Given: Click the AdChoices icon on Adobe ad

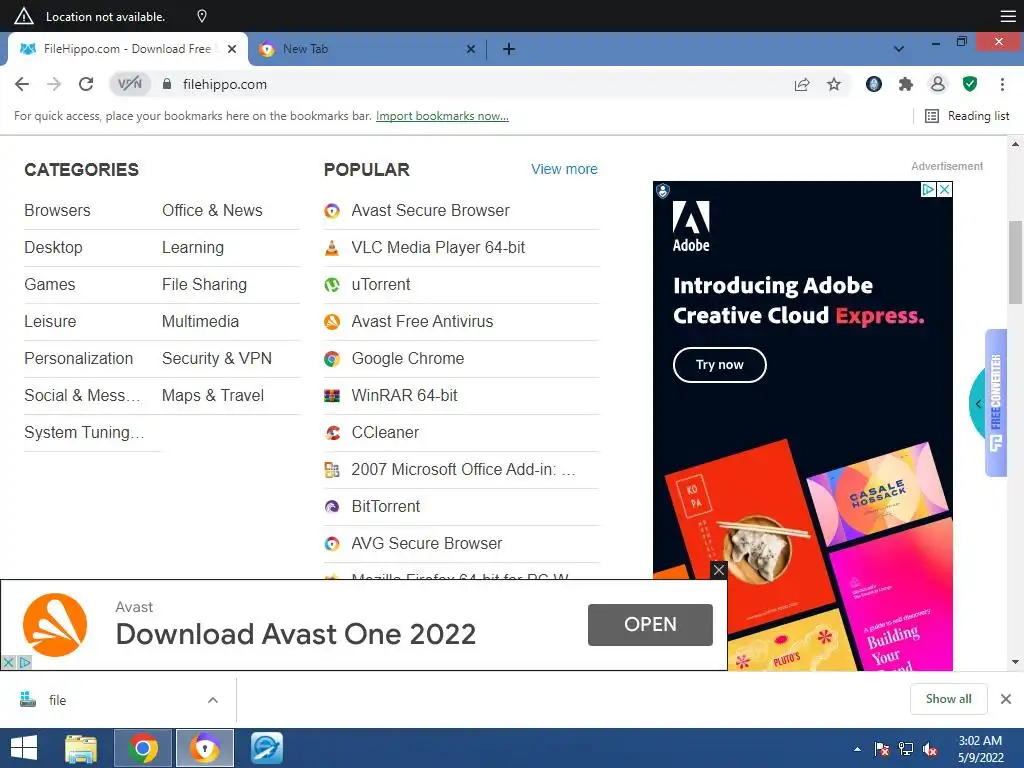Looking at the screenshot, I should pos(928,189).
